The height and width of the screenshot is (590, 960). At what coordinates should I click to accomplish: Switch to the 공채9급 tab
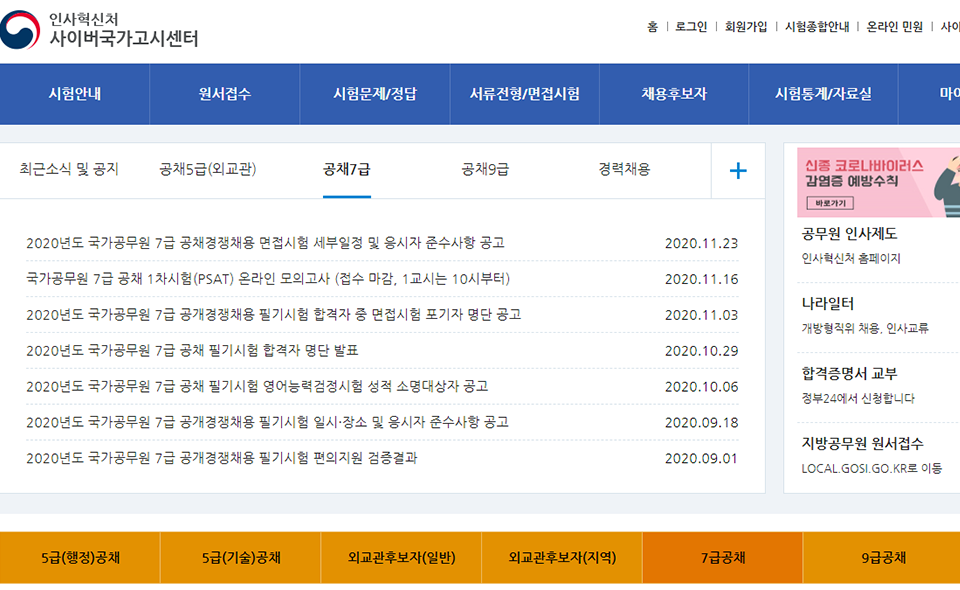[486, 170]
